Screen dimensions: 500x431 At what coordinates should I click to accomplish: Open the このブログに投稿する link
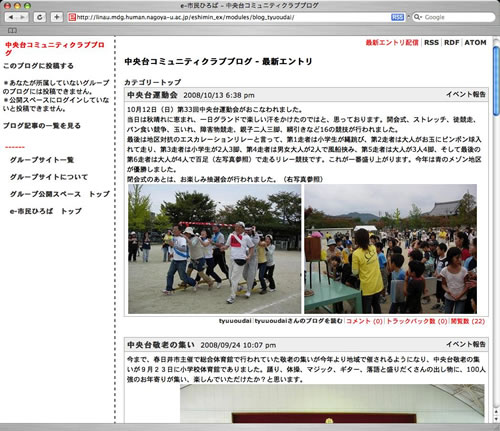coord(38,66)
